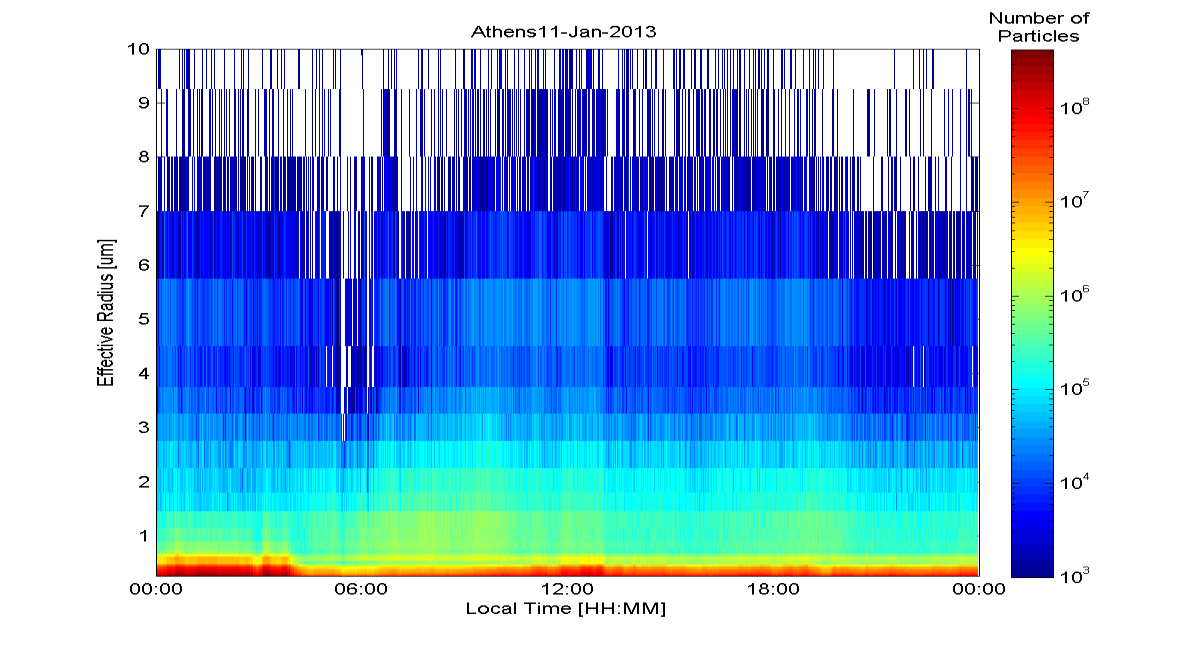Viewport: 1201px width, 647px height.
Task: Click the colorbar label 10^5
Action: tap(1073, 389)
